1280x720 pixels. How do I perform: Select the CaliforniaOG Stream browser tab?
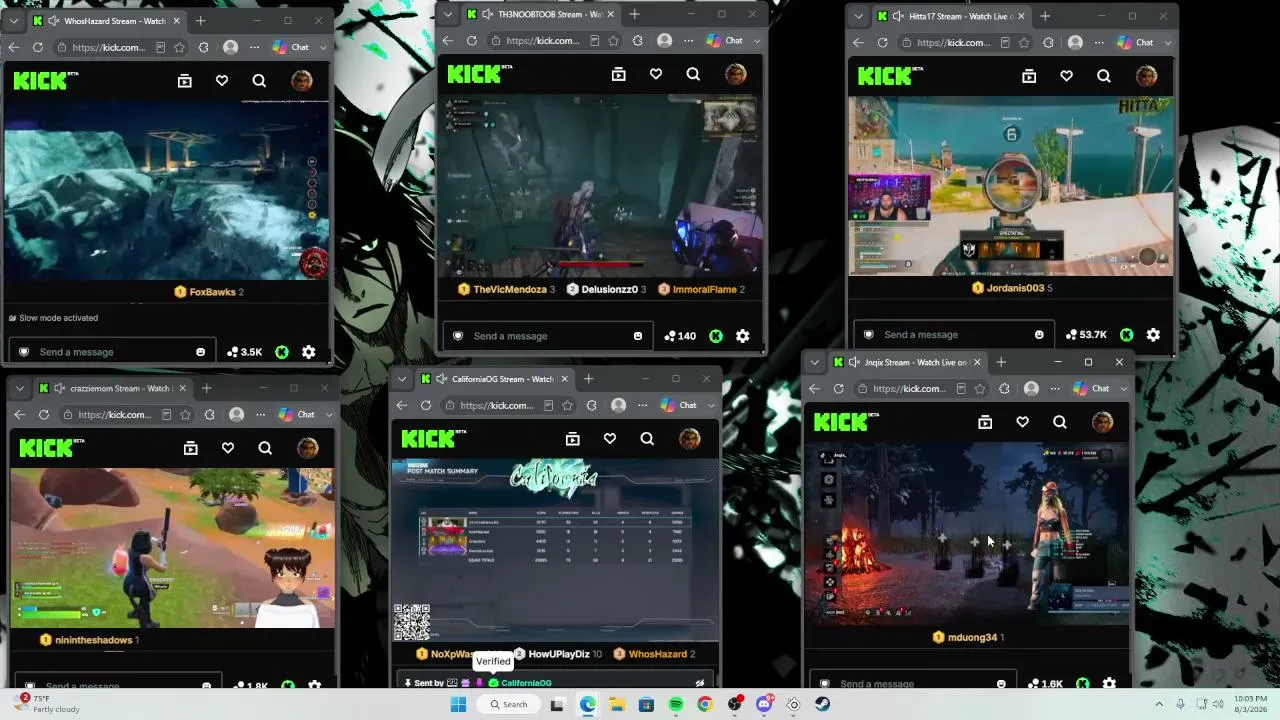click(495, 379)
